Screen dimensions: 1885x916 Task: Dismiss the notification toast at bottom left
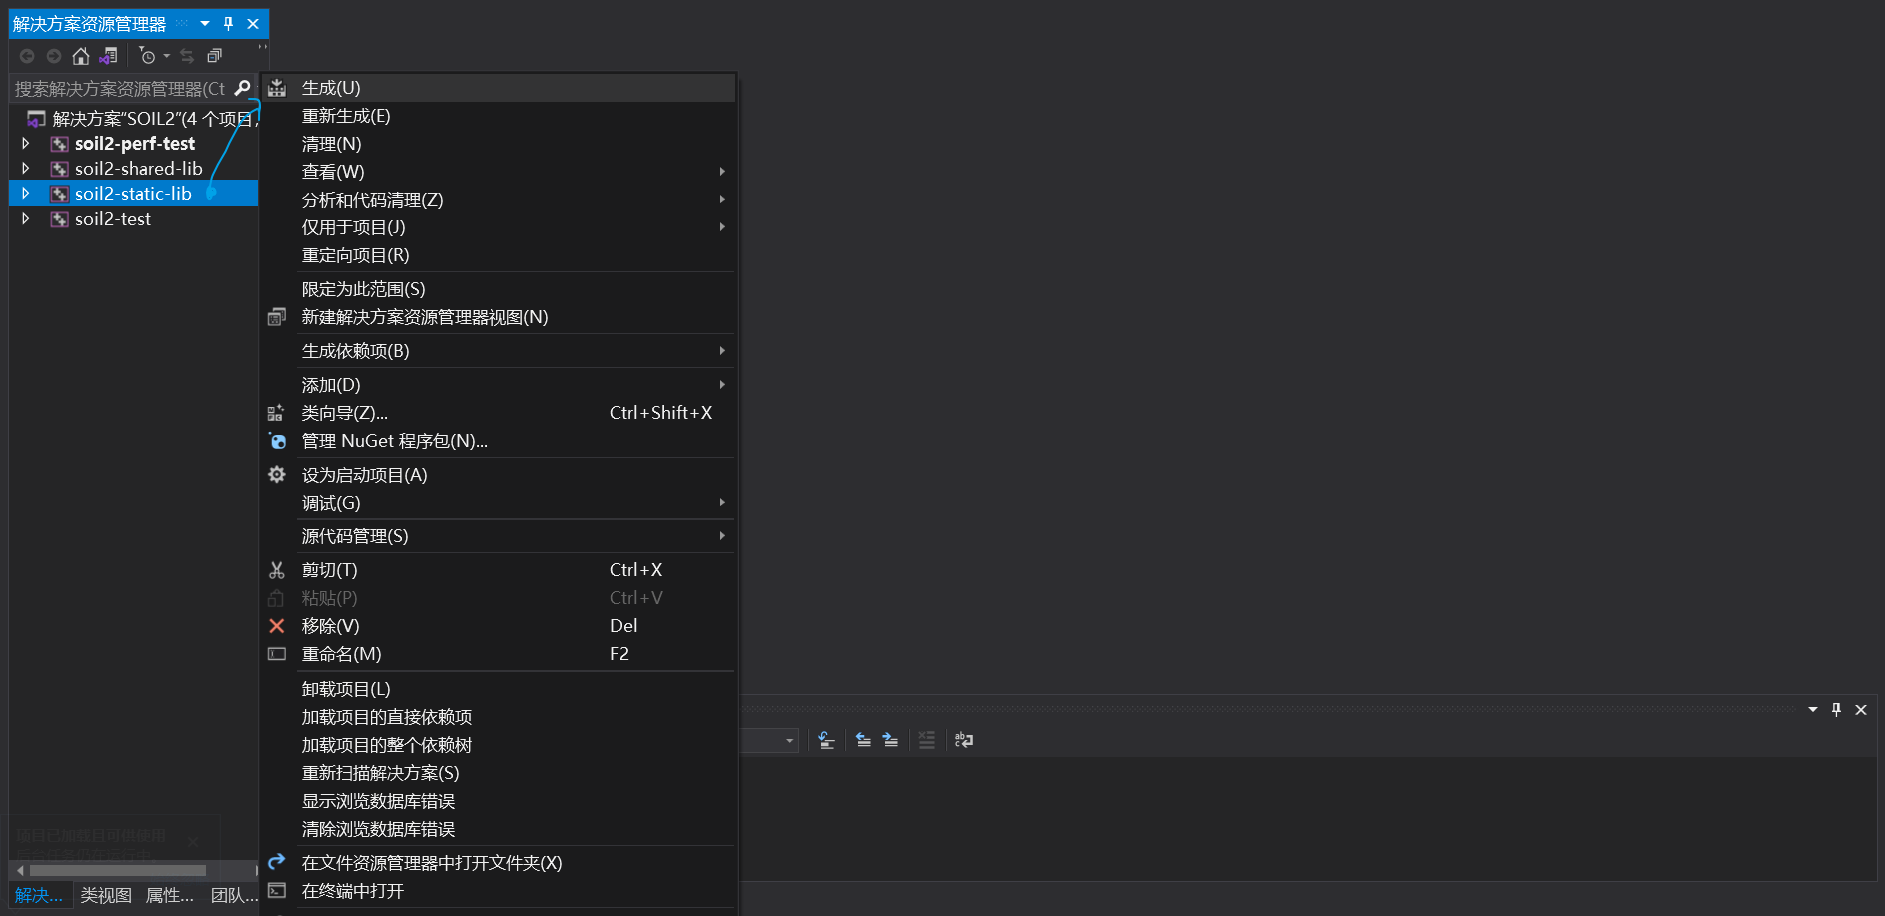pyautogui.click(x=193, y=841)
